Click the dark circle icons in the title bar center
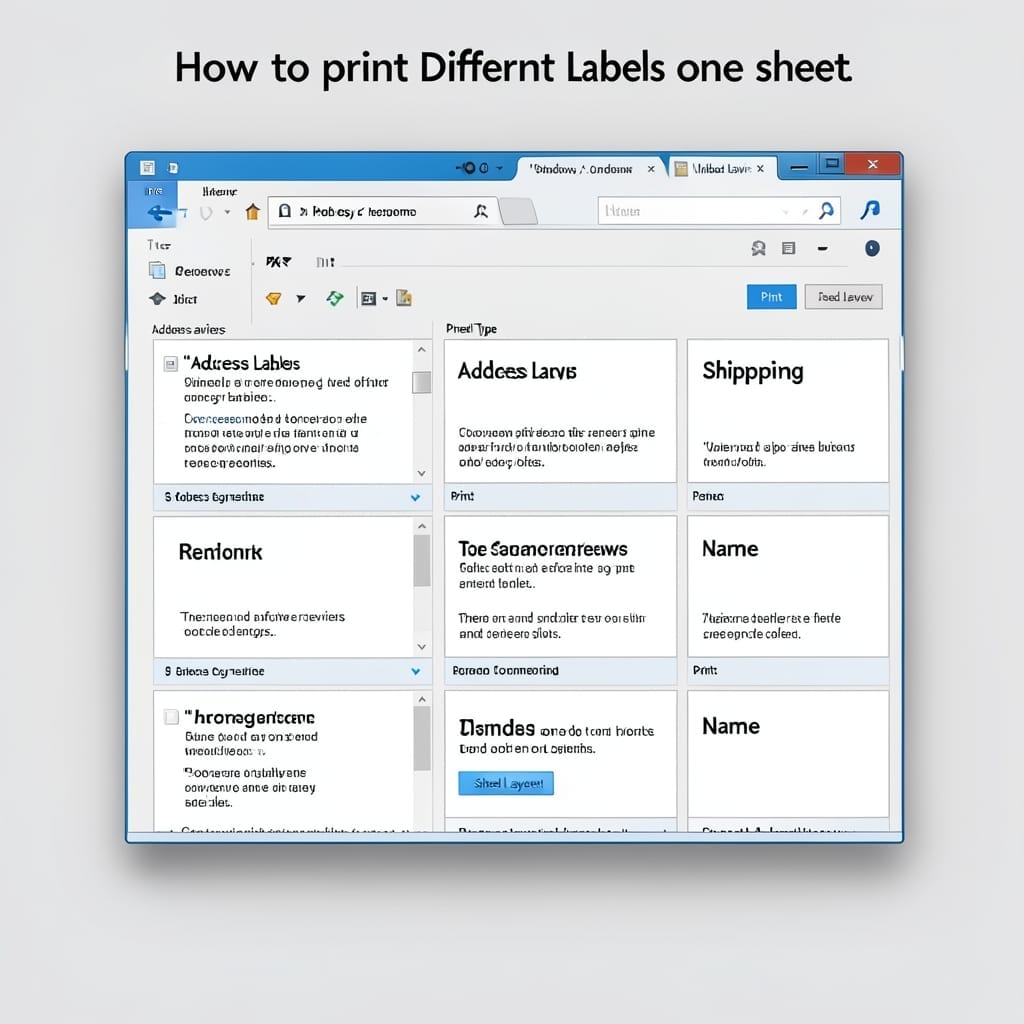Screen dimensions: 1024x1024 [475, 168]
